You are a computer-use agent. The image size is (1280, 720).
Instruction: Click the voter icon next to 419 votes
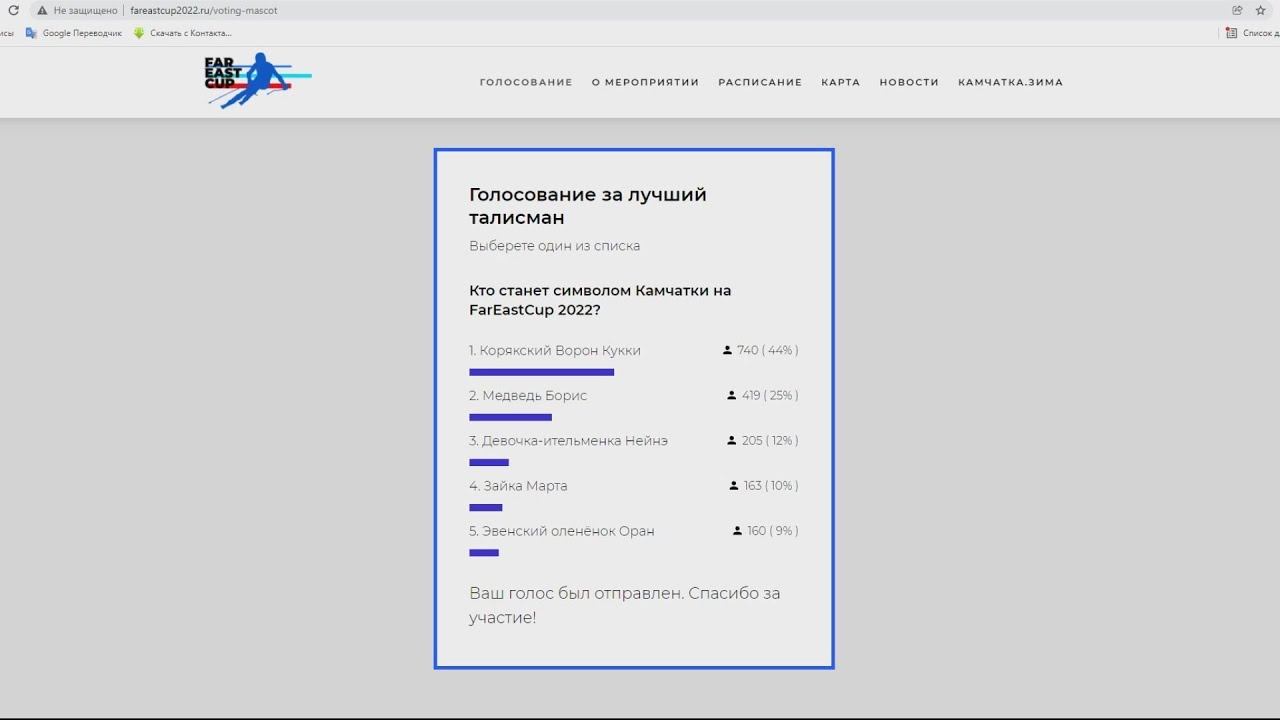pyautogui.click(x=732, y=395)
